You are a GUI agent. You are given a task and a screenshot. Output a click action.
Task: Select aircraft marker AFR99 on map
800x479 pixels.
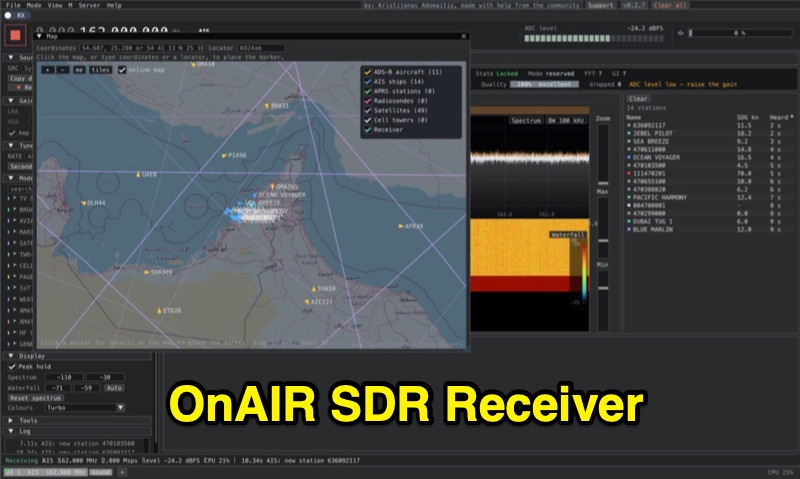(x=401, y=225)
